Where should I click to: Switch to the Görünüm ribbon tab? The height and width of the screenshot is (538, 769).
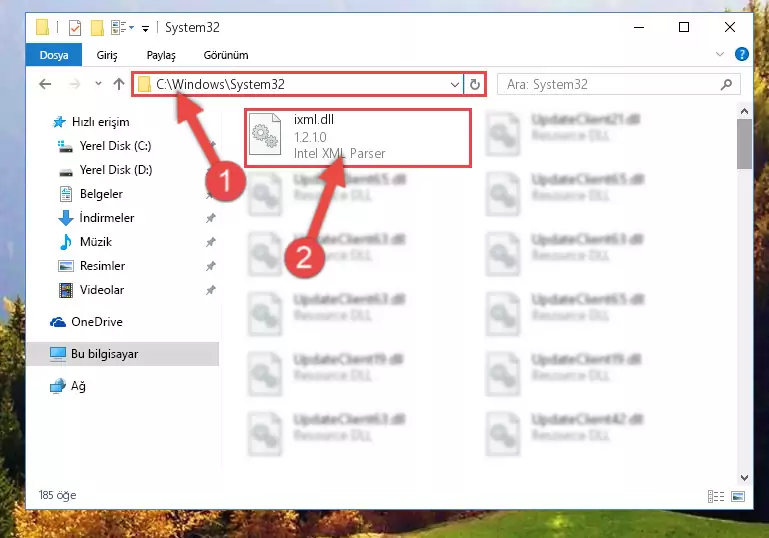(226, 55)
